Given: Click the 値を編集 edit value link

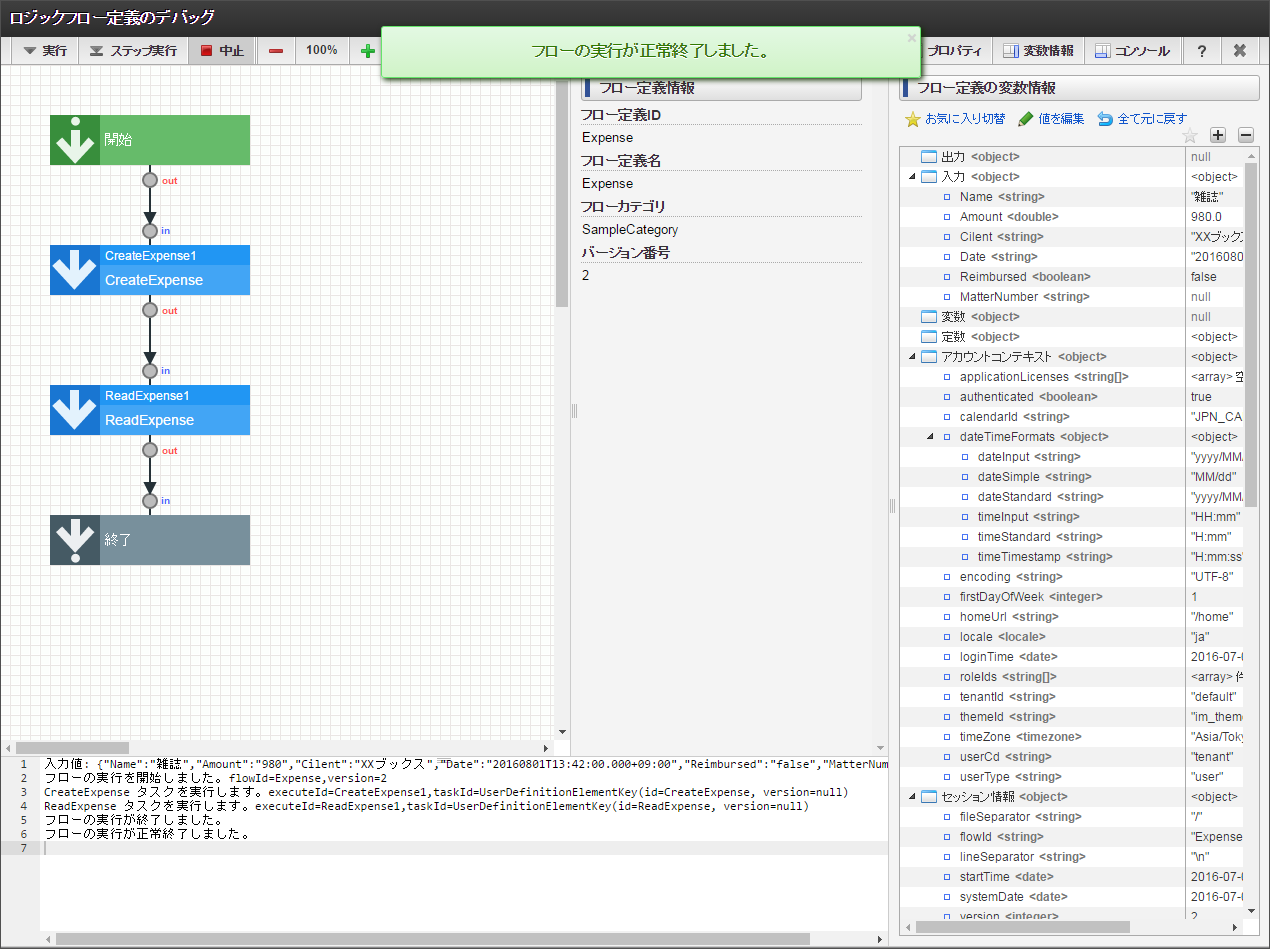Looking at the screenshot, I should (1051, 119).
